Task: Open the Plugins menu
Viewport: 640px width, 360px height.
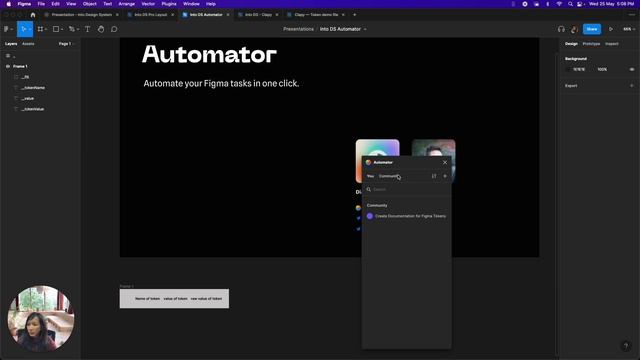Action: click(x=169, y=4)
